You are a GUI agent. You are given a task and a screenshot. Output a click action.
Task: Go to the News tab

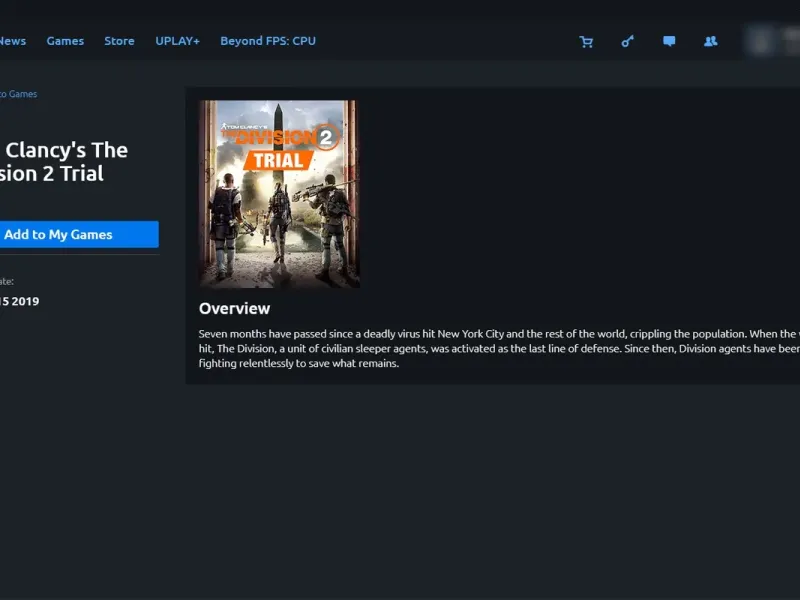(x=13, y=41)
